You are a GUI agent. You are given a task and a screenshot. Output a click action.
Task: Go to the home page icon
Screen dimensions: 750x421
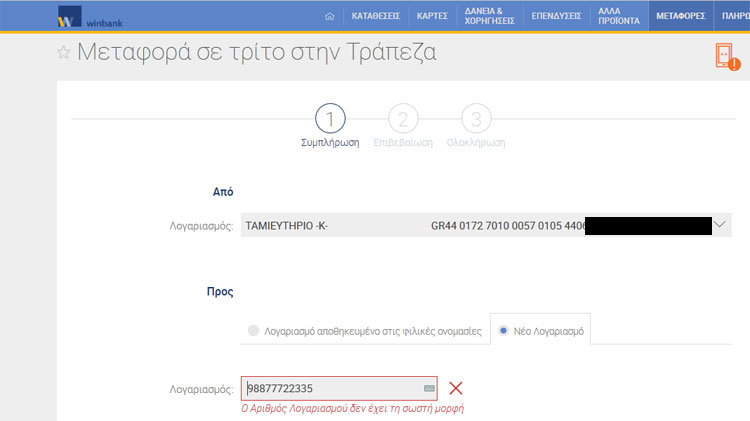[x=330, y=16]
